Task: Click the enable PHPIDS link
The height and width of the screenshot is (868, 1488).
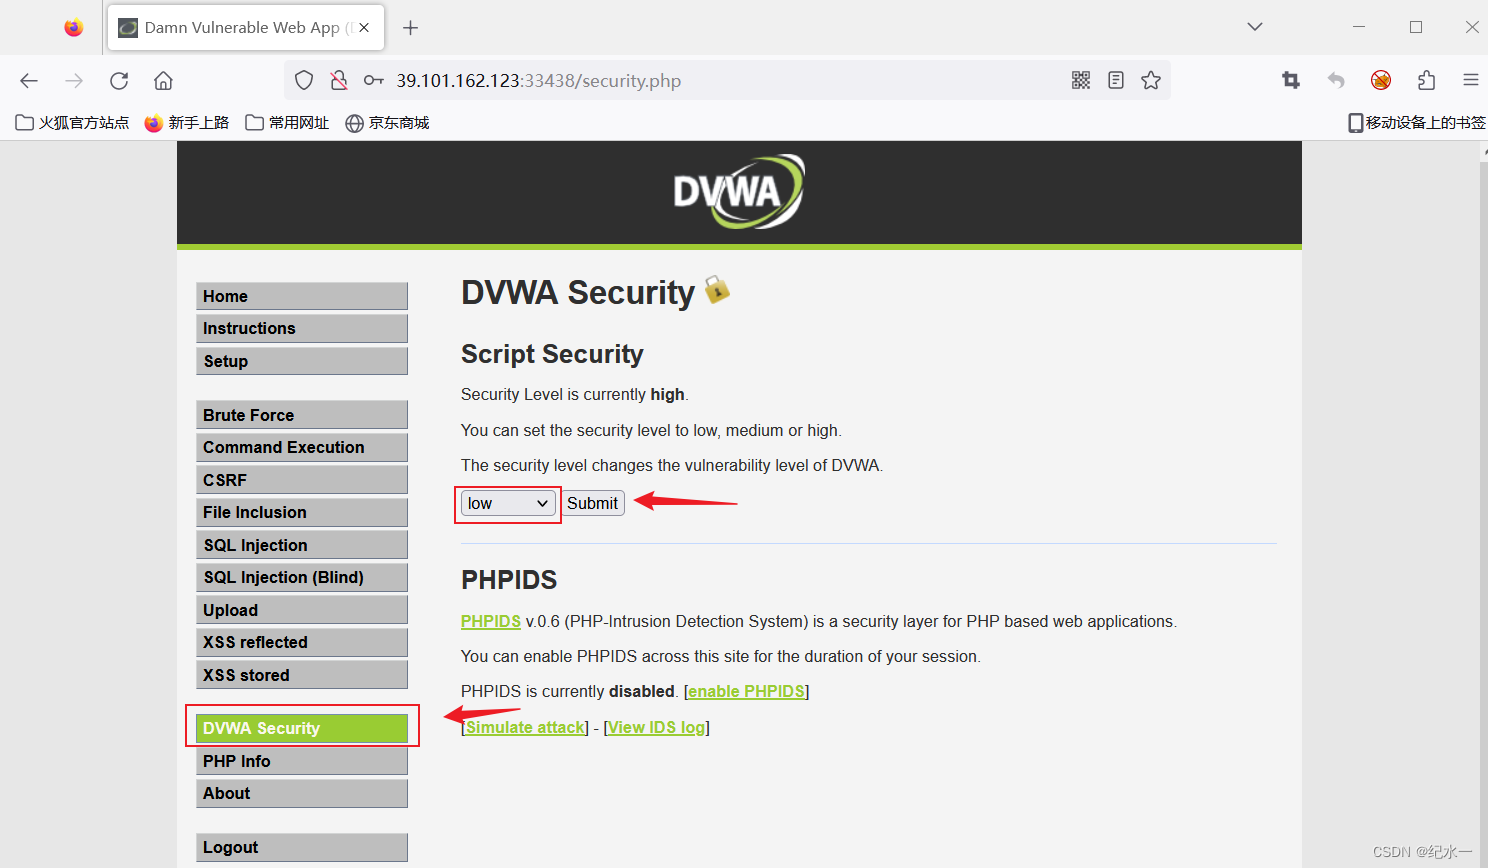Action: tap(746, 691)
